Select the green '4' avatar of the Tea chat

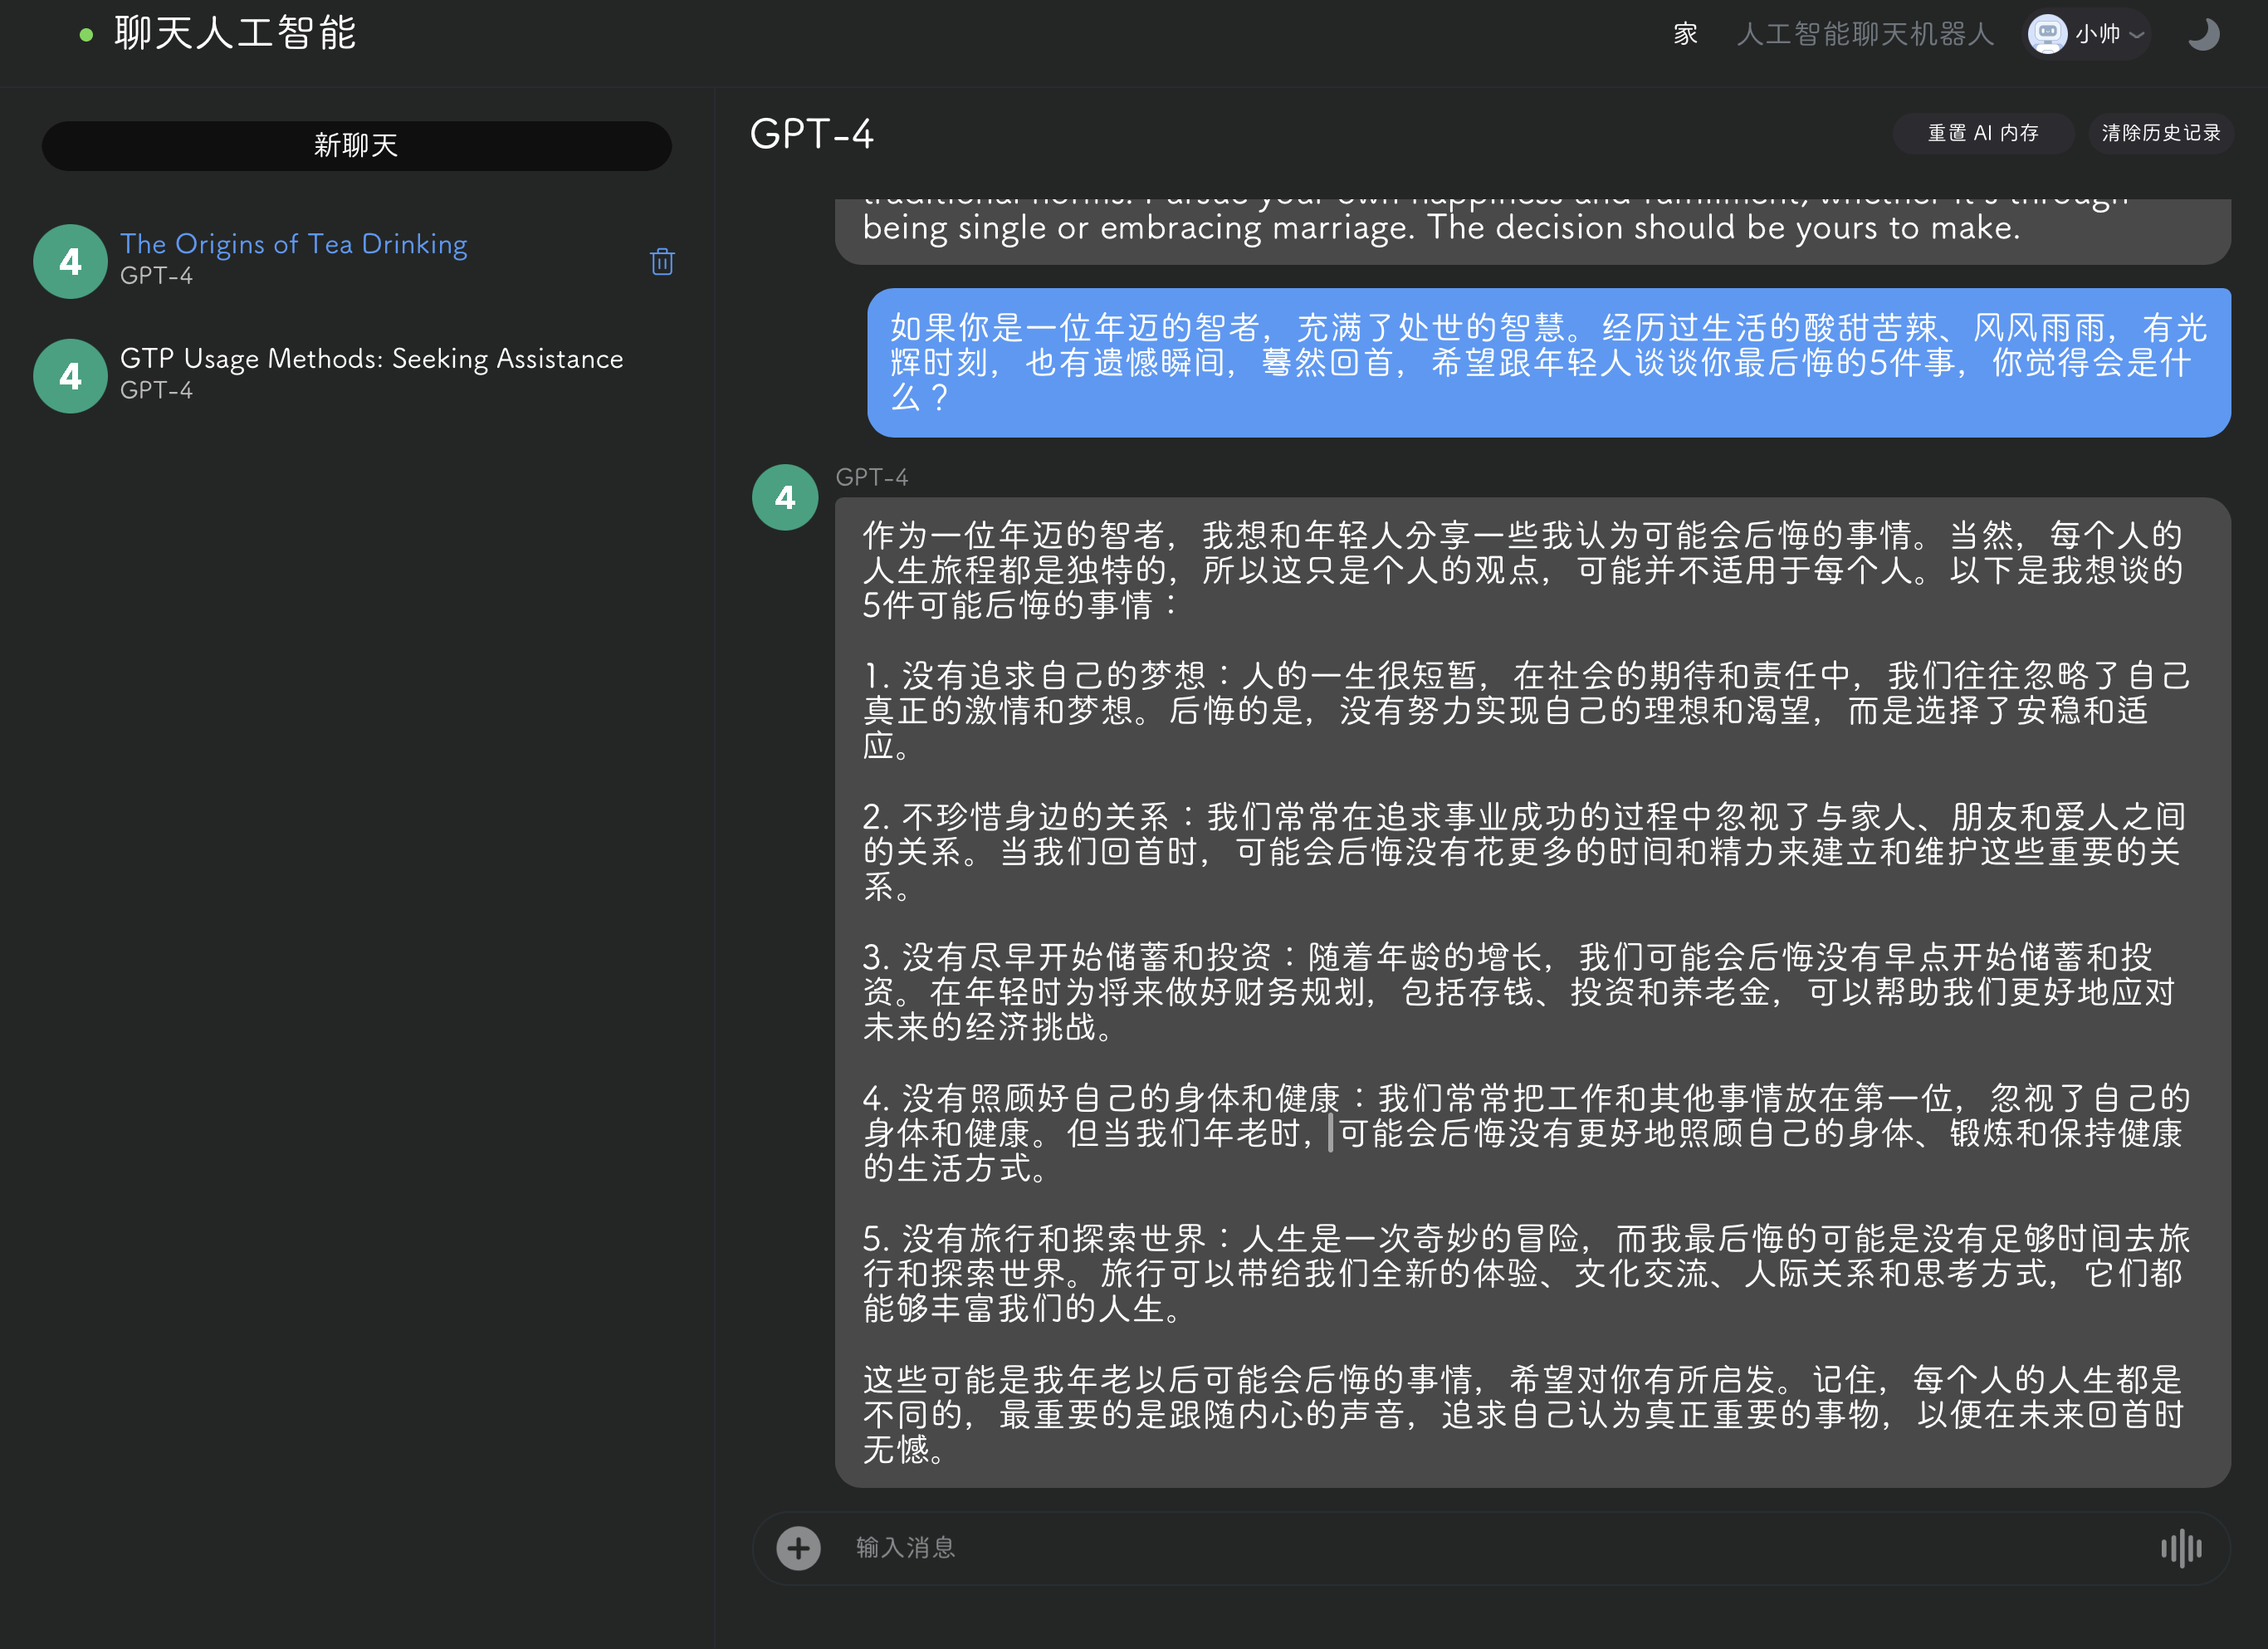(x=70, y=261)
